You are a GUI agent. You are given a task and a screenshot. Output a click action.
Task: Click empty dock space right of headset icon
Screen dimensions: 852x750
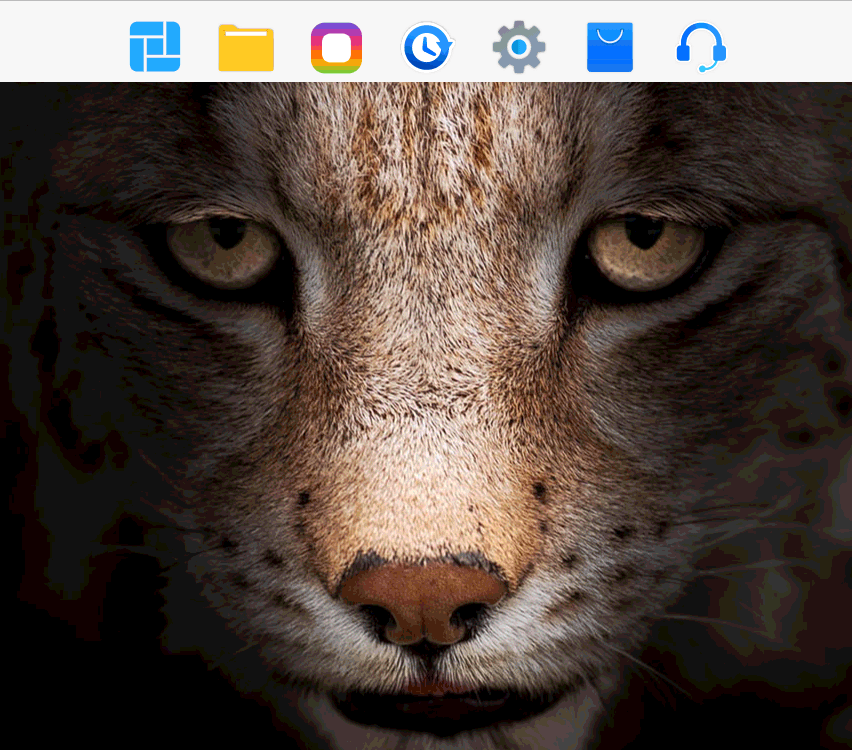tap(790, 45)
